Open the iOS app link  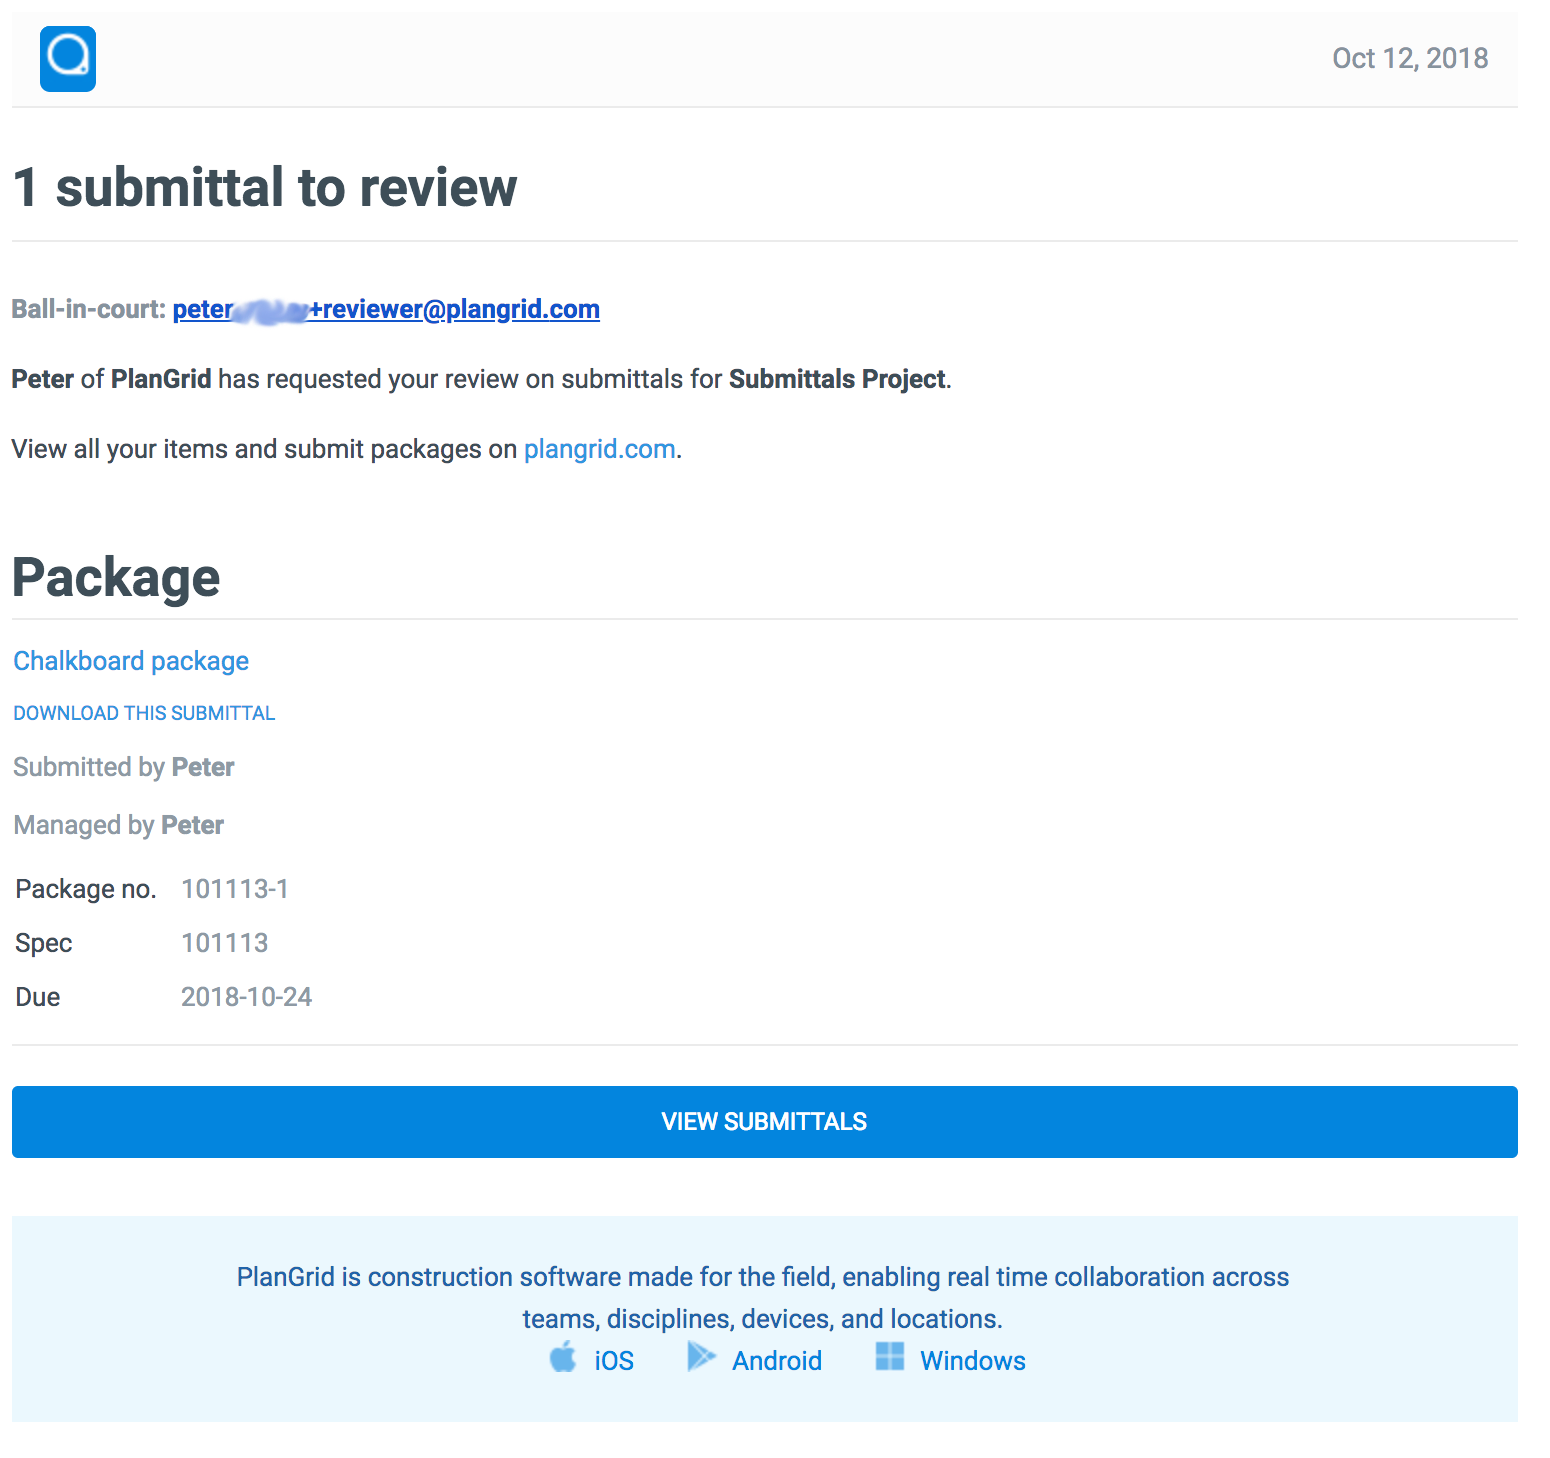(x=614, y=1361)
